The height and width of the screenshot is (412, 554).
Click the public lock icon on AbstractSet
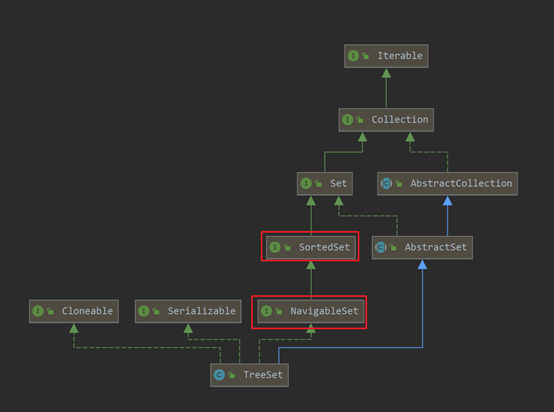point(393,247)
